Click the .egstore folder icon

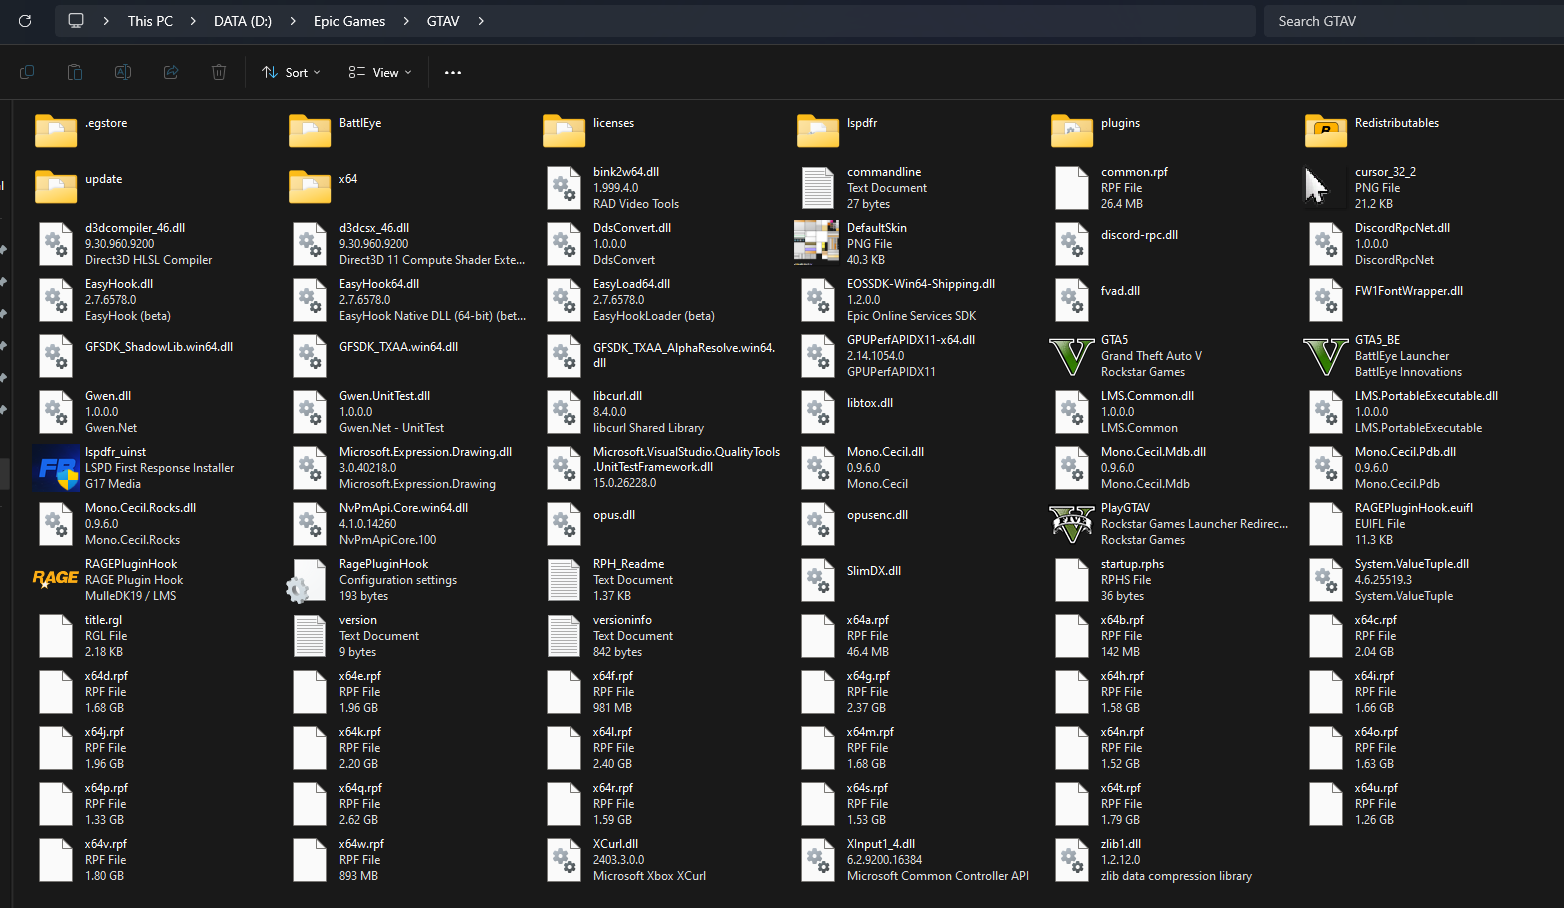[56, 130]
